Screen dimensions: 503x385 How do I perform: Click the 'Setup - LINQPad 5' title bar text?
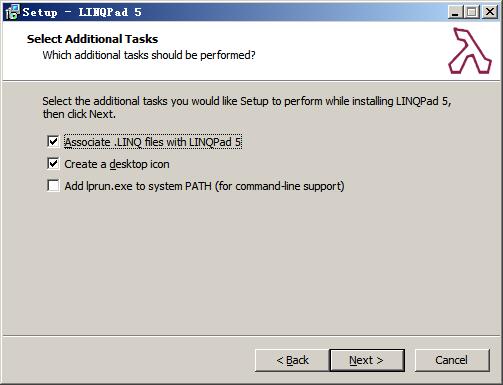click(82, 12)
